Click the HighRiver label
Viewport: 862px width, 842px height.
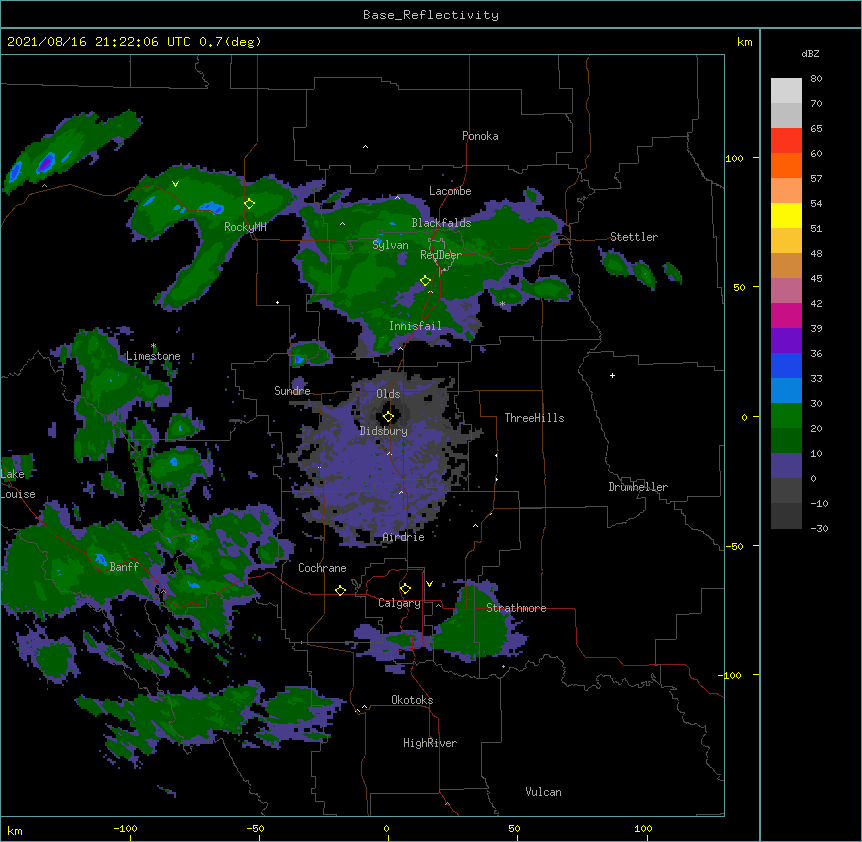(430, 743)
